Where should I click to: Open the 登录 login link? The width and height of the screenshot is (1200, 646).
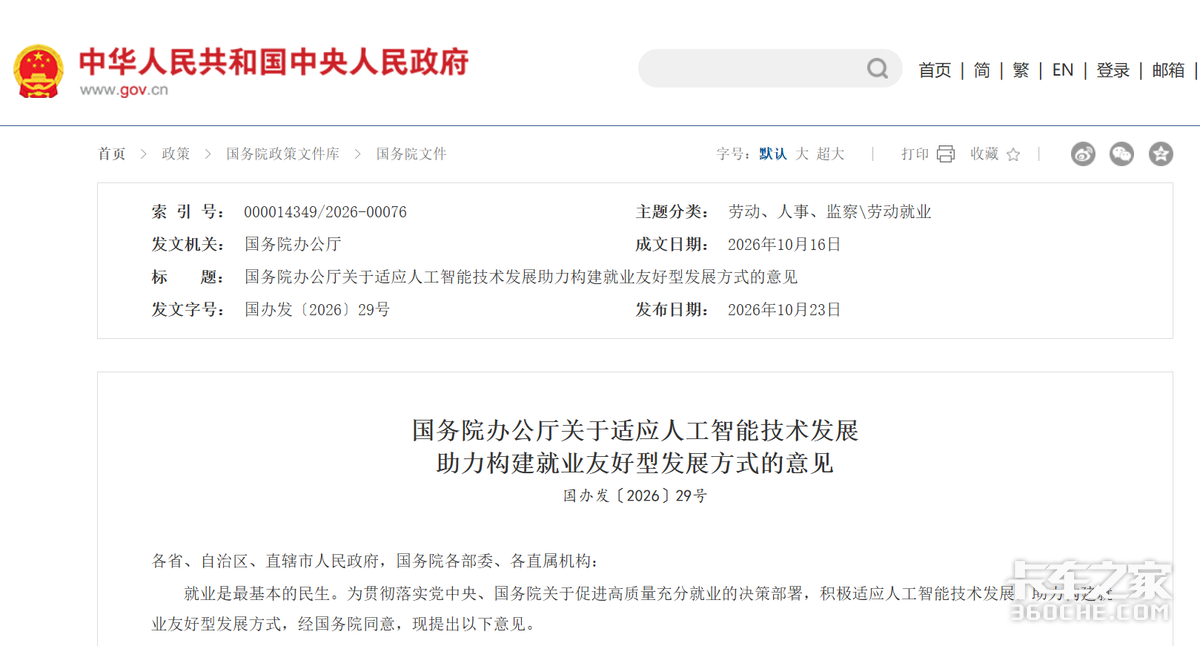[x=1113, y=70]
